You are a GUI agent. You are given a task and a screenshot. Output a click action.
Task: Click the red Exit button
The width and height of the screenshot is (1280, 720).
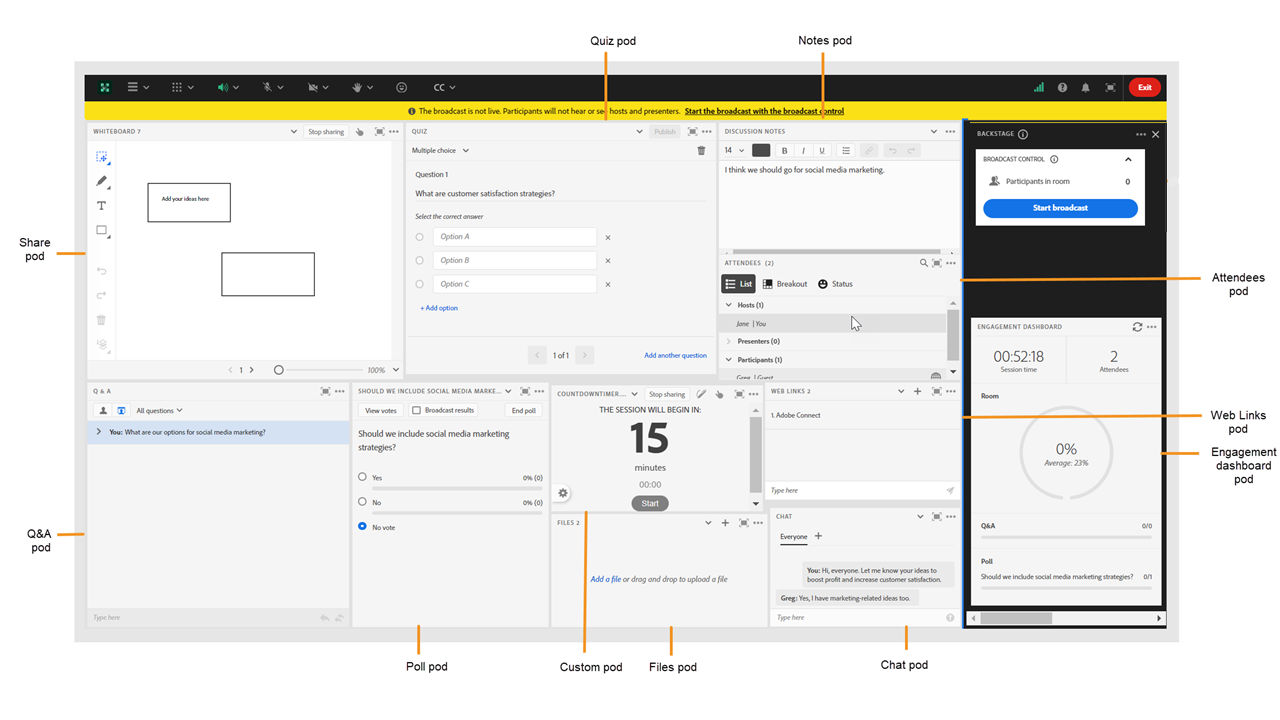(x=1144, y=87)
